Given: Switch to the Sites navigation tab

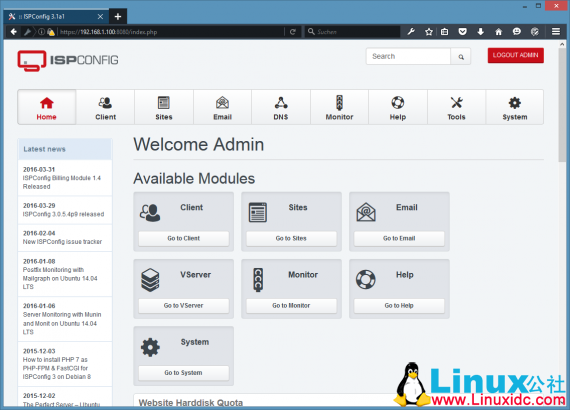Looking at the screenshot, I should tap(164, 107).
